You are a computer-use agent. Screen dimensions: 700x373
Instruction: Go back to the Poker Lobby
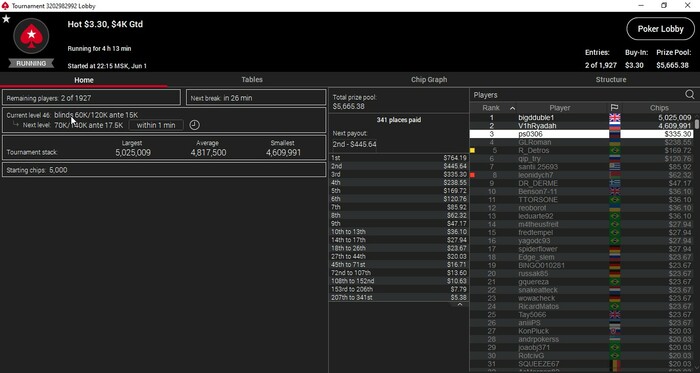click(660, 29)
